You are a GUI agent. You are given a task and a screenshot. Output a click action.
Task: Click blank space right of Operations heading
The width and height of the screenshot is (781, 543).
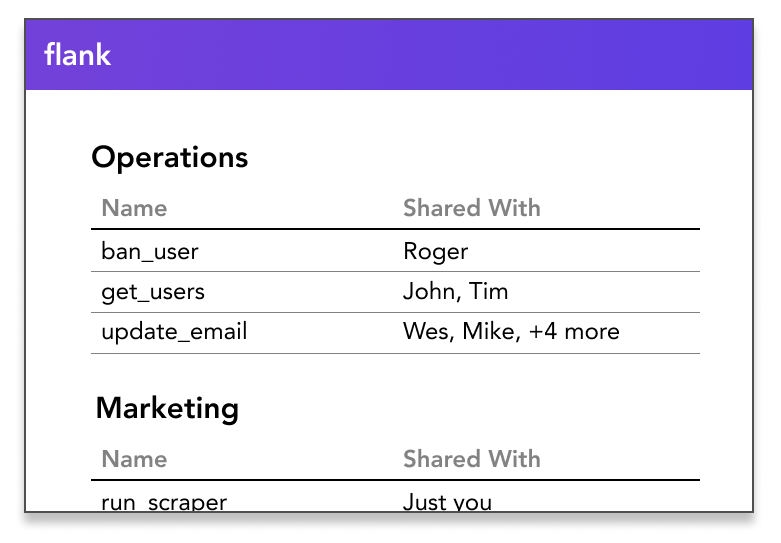480,157
